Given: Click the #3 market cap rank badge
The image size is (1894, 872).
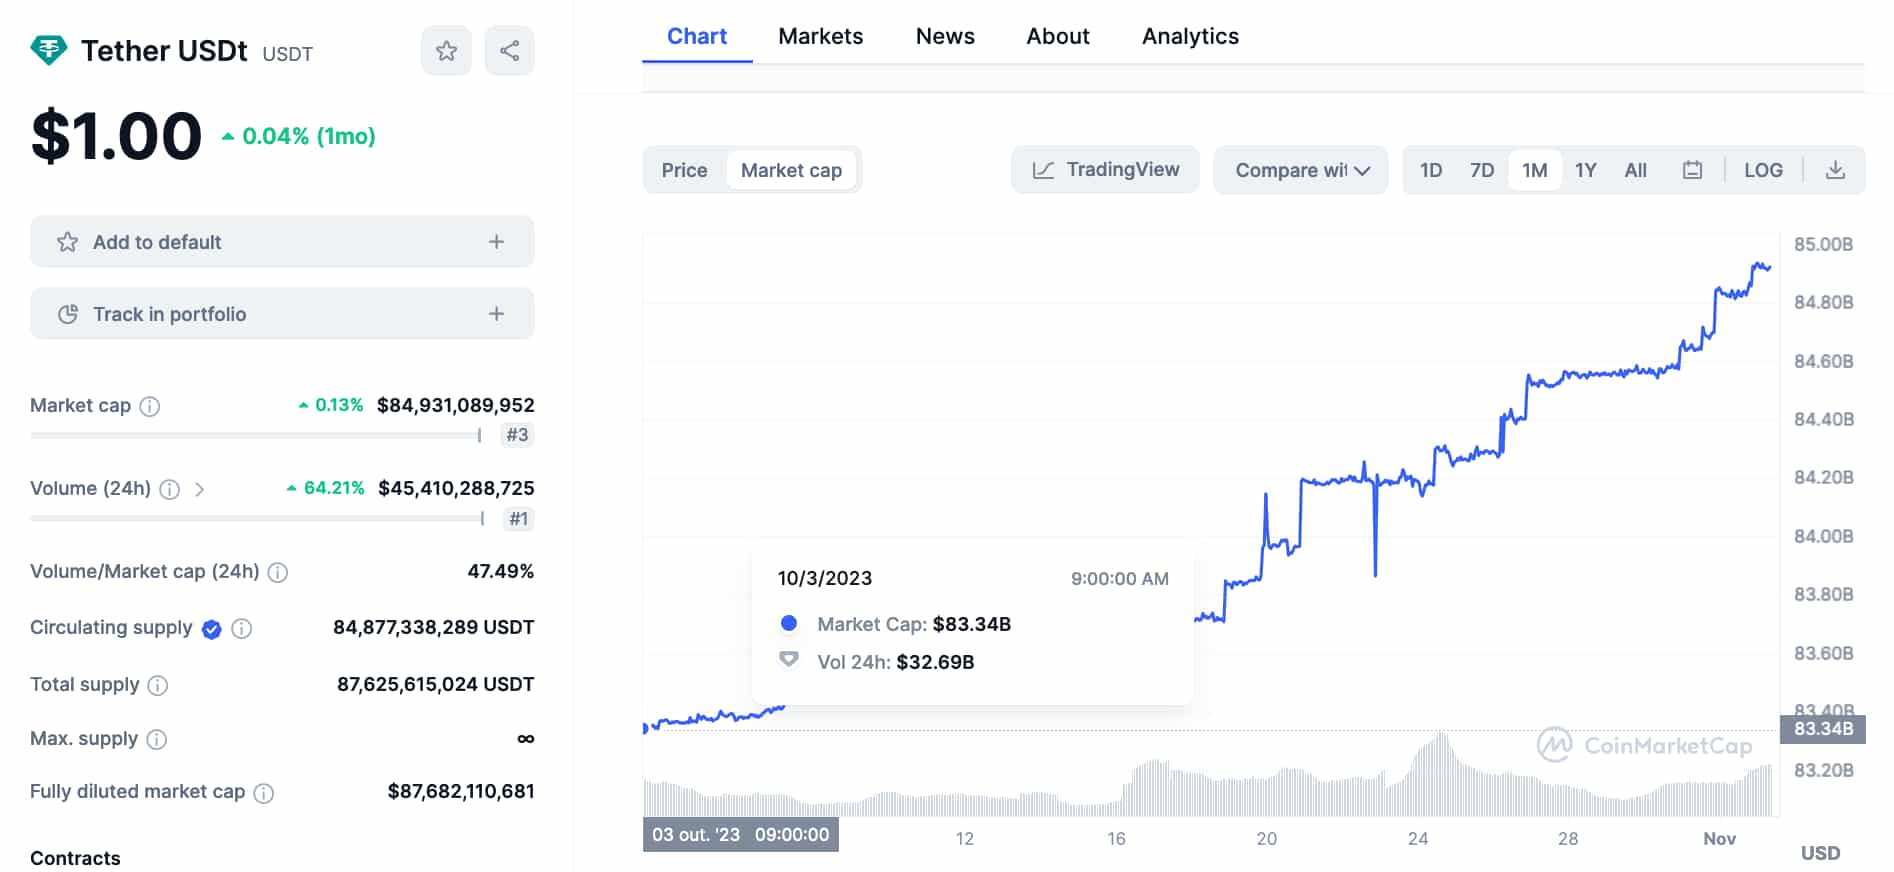Looking at the screenshot, I should tap(517, 435).
